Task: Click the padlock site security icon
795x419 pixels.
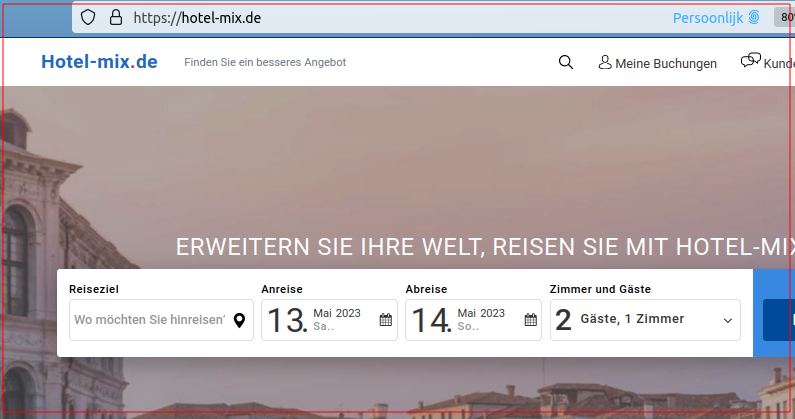Action: [116, 18]
